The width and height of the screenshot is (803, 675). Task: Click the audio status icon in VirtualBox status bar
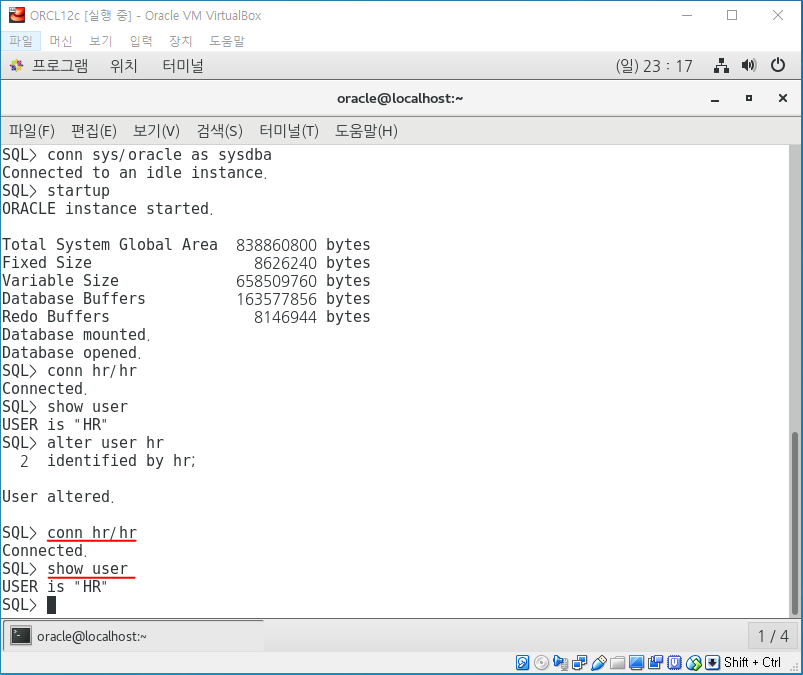pos(560,662)
